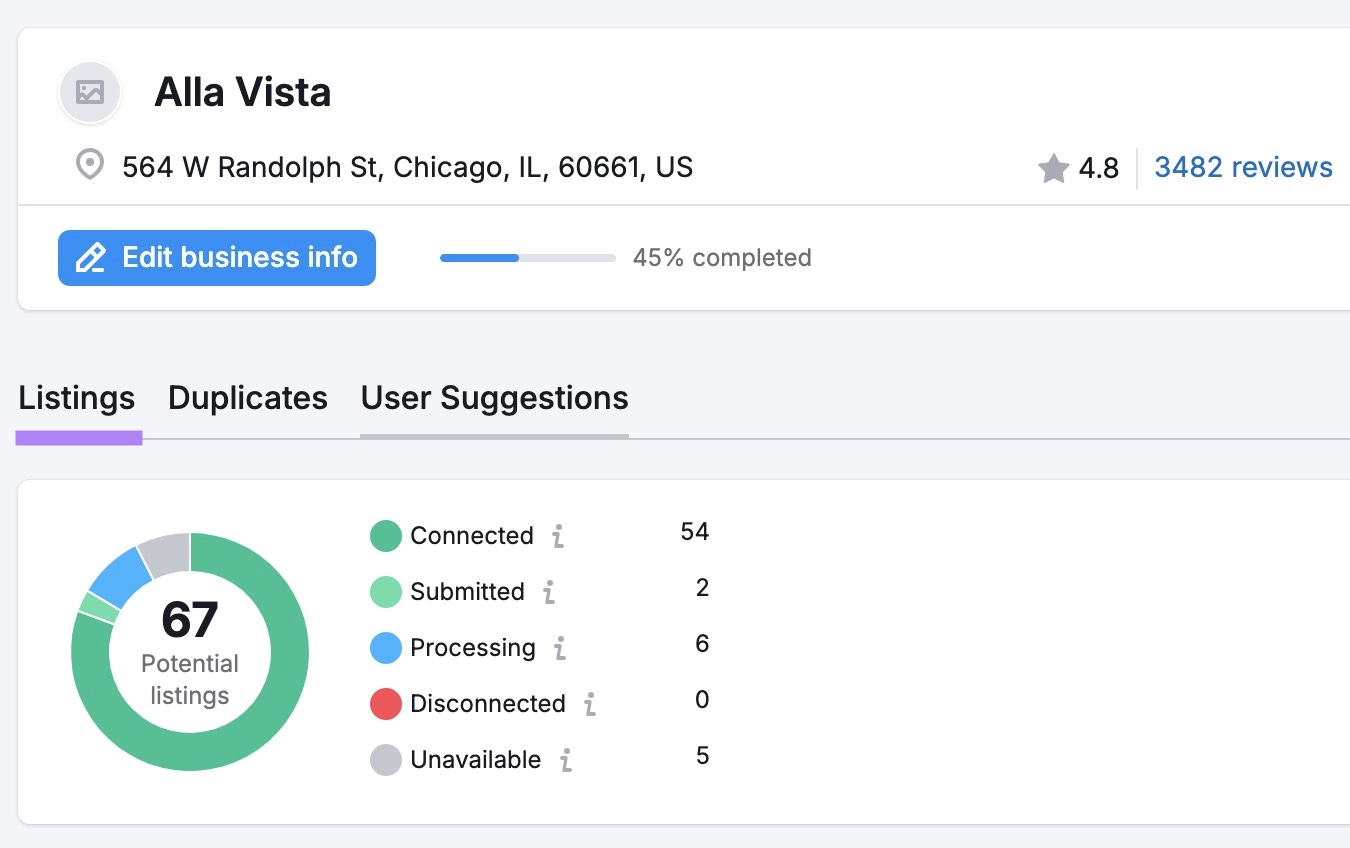Viewport: 1350px width, 848px height.
Task: Click the red Disconnected legend dot
Action: [x=389, y=704]
